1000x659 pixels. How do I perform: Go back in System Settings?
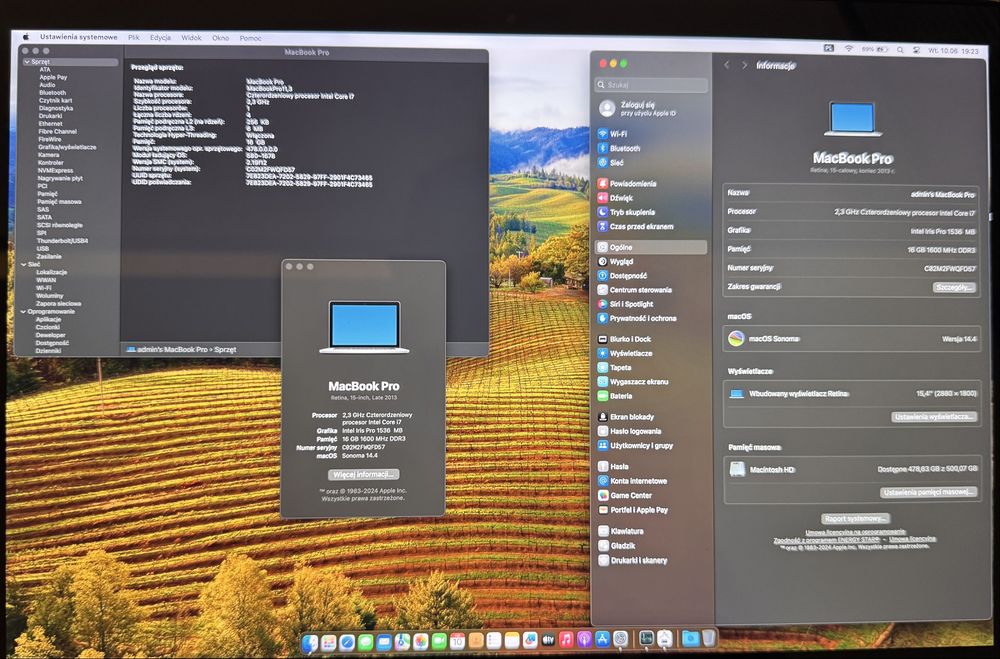point(726,65)
